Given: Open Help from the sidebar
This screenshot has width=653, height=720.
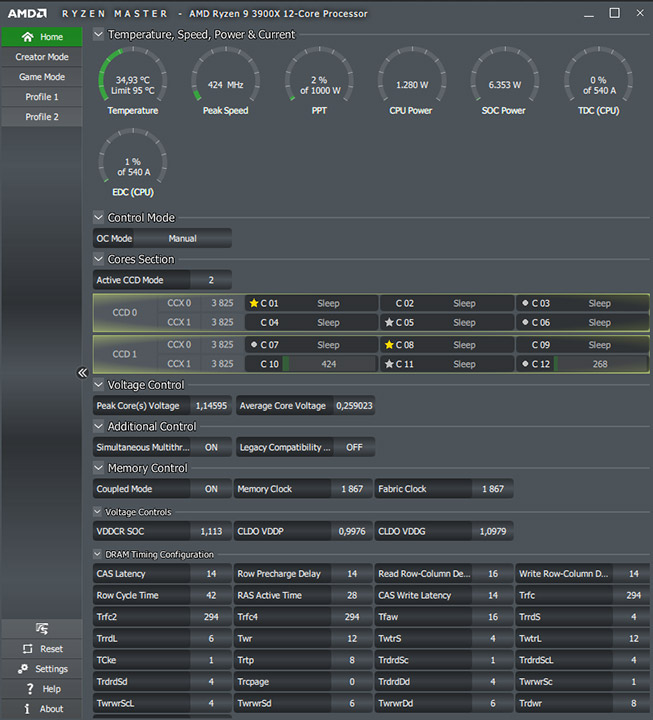Looking at the screenshot, I should click(x=42, y=689).
